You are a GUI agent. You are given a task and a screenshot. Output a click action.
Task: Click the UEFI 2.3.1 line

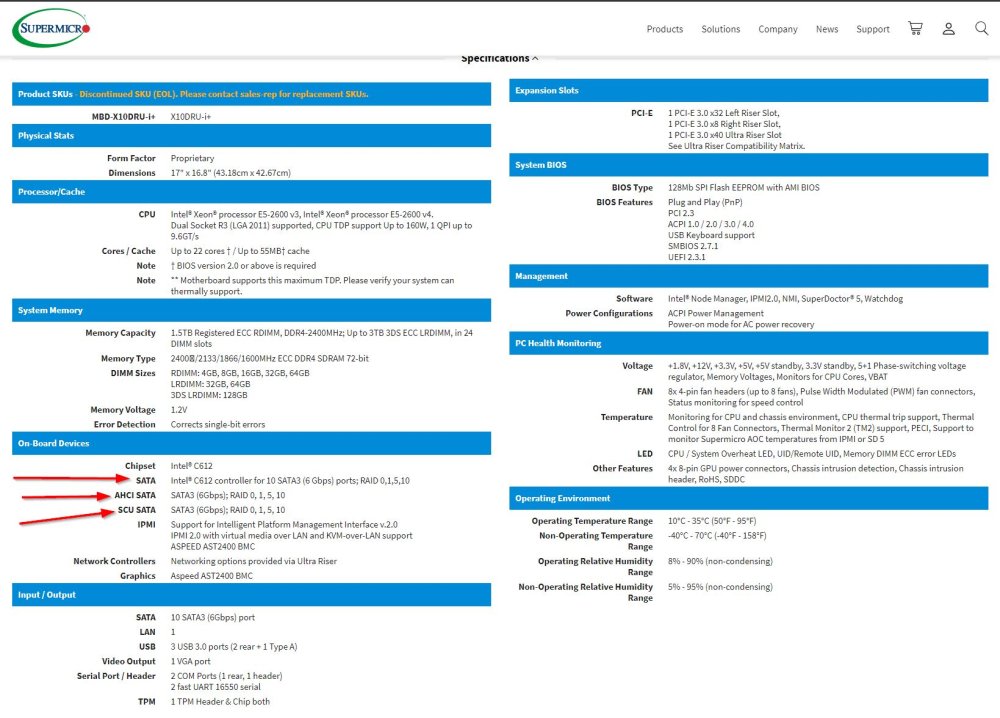click(686, 257)
